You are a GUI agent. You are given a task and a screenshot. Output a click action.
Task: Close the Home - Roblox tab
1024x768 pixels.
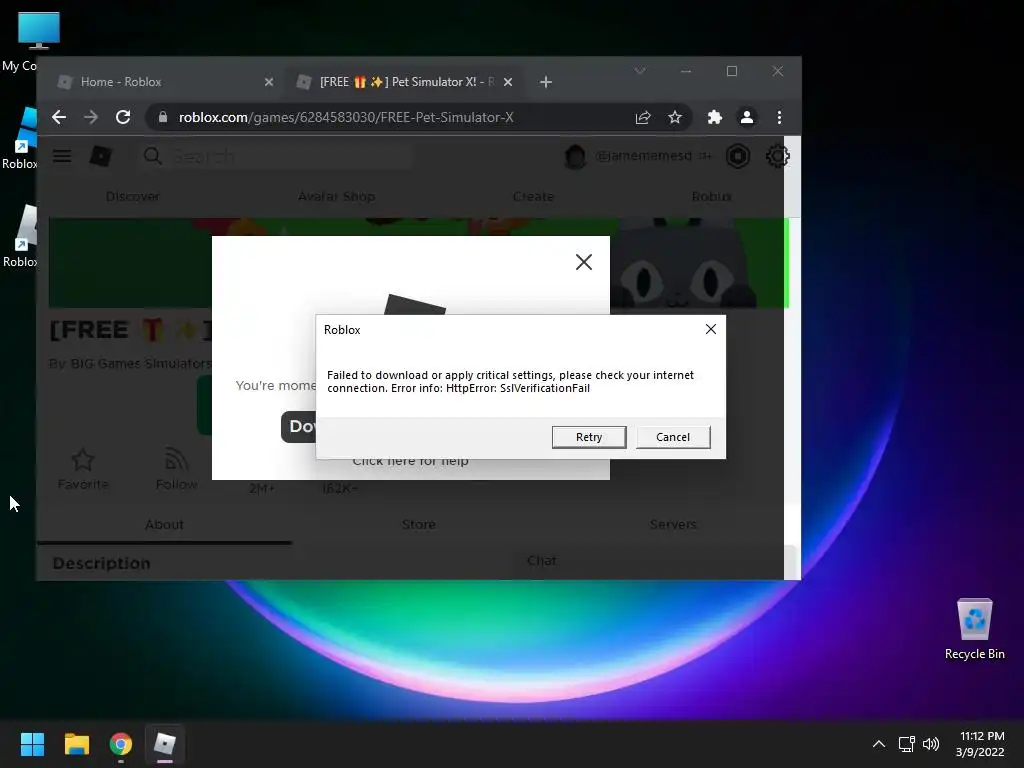click(268, 82)
